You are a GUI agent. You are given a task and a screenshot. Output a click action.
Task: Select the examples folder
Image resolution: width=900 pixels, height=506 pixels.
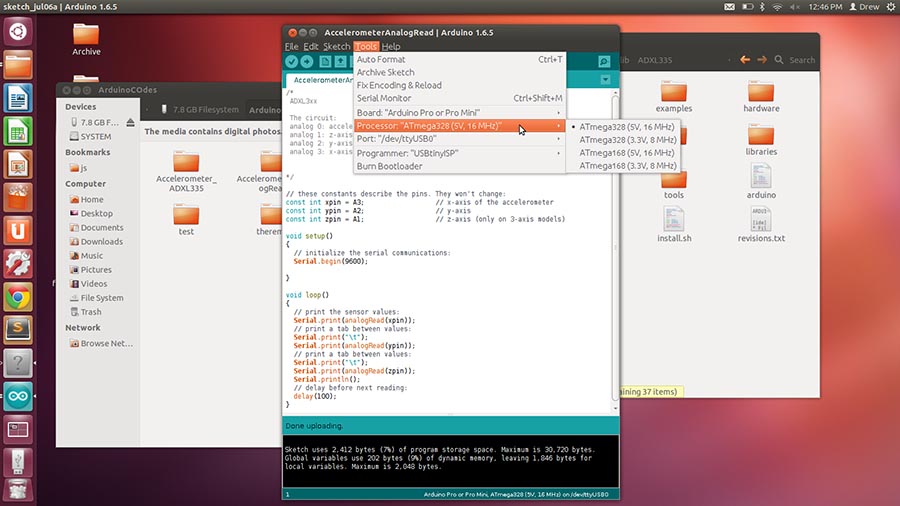(x=674, y=96)
